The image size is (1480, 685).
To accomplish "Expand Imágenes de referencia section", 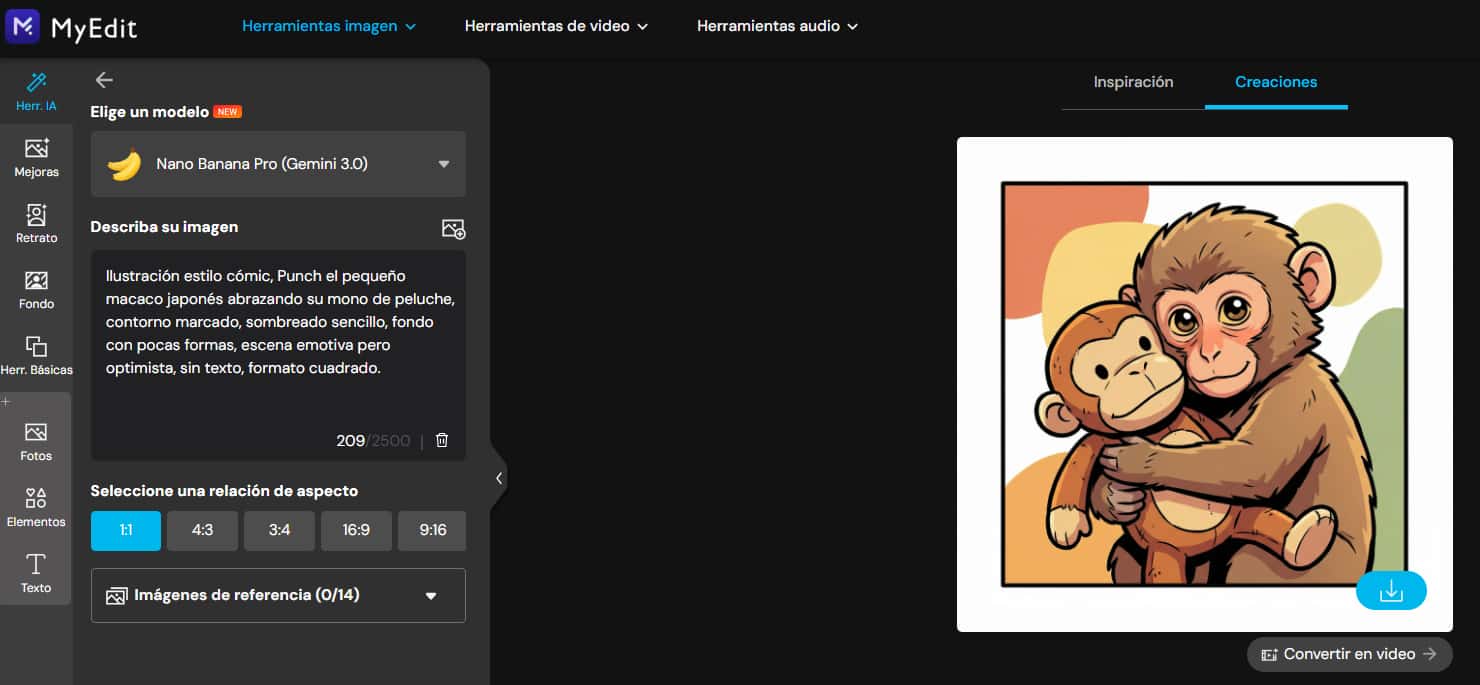I will pyautogui.click(x=278, y=595).
